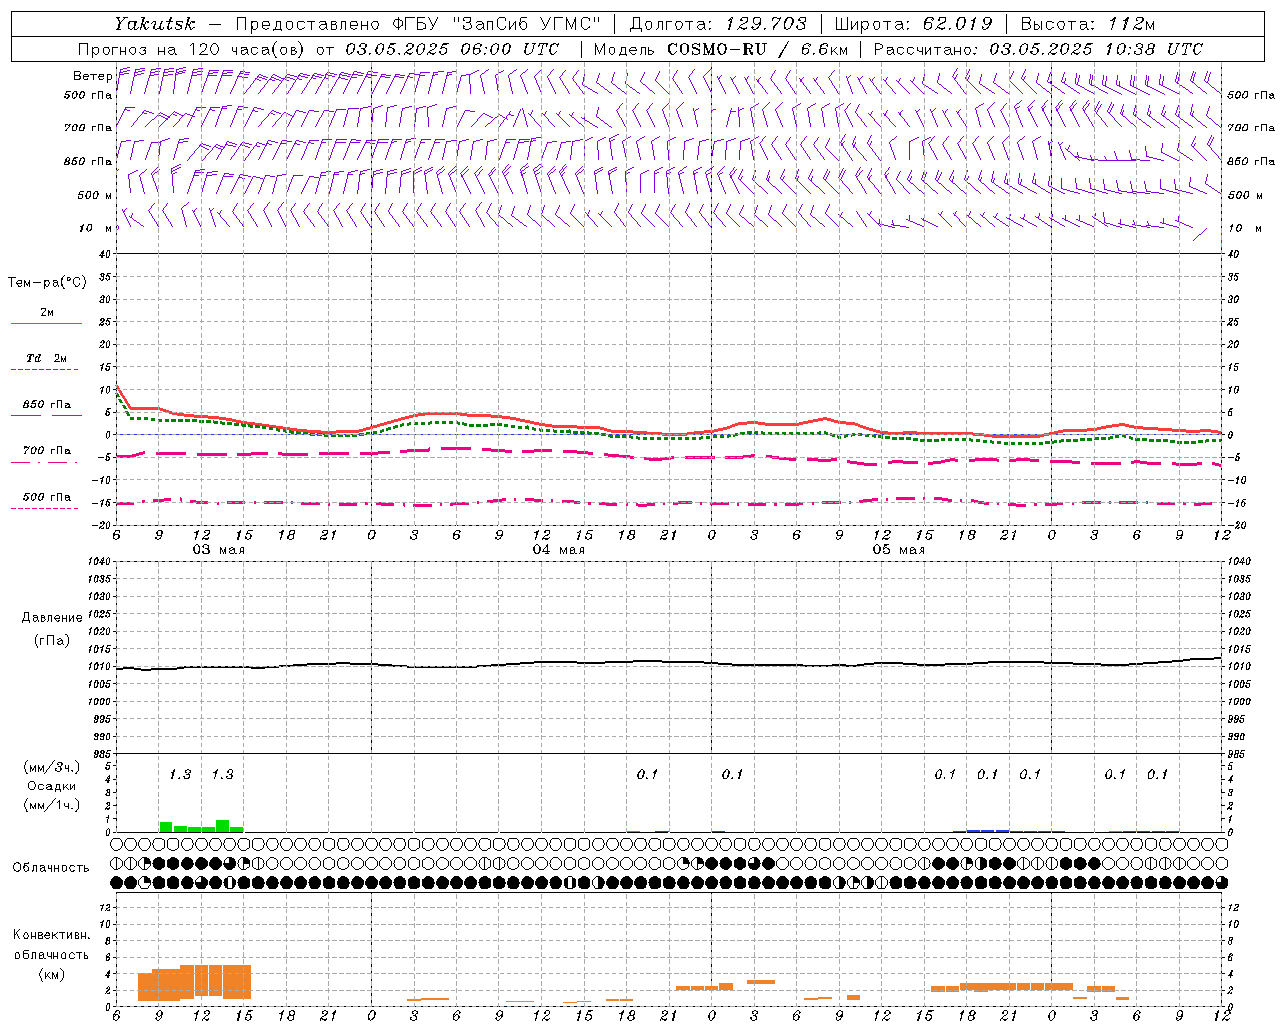Viewport: 1280px width, 1024px height.
Task: Click the "04 мая" date label
Action: click(558, 550)
